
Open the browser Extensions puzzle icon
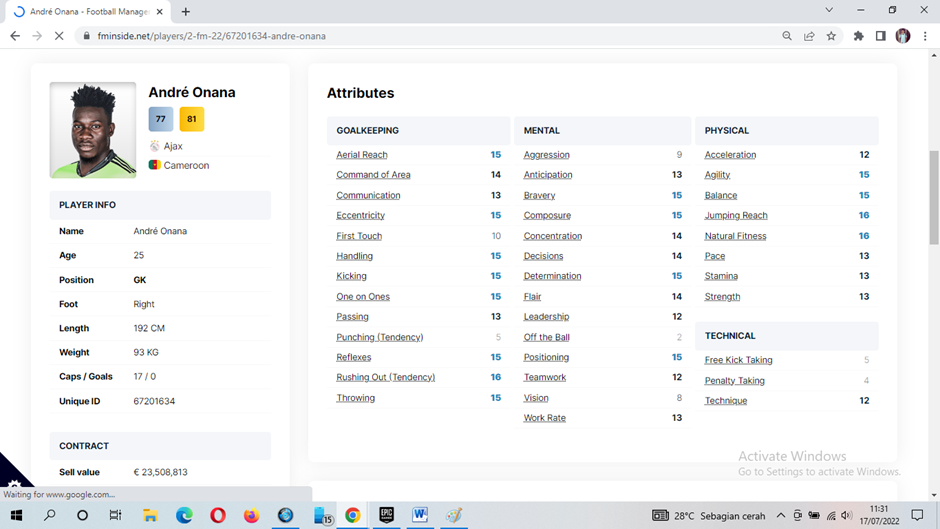[858, 36]
